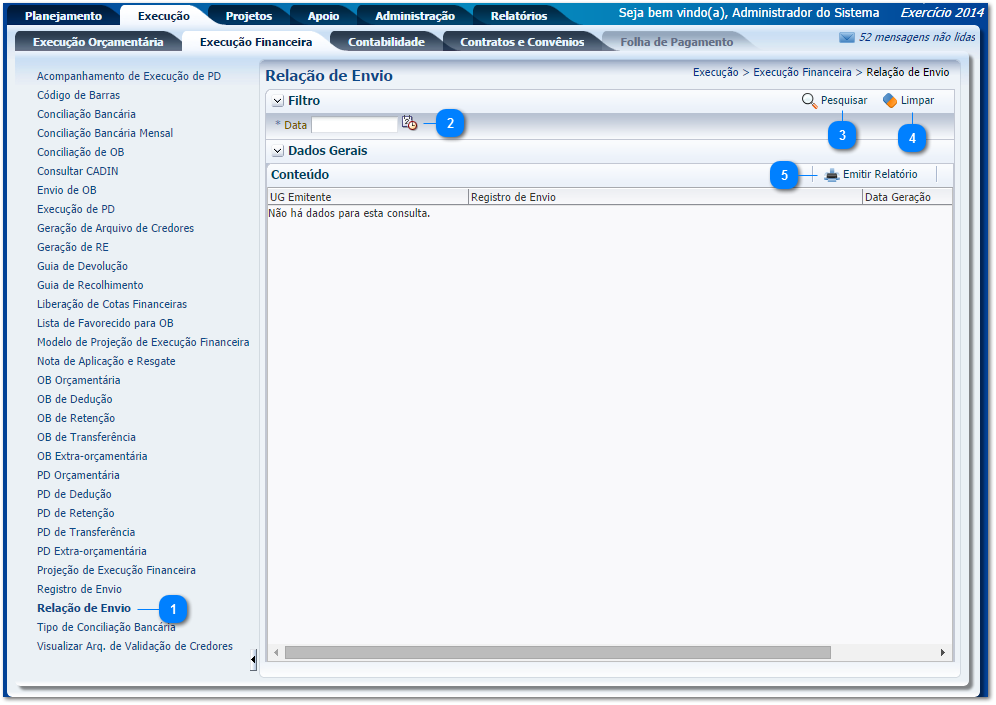Click the calendar date picker icon

pos(409,124)
